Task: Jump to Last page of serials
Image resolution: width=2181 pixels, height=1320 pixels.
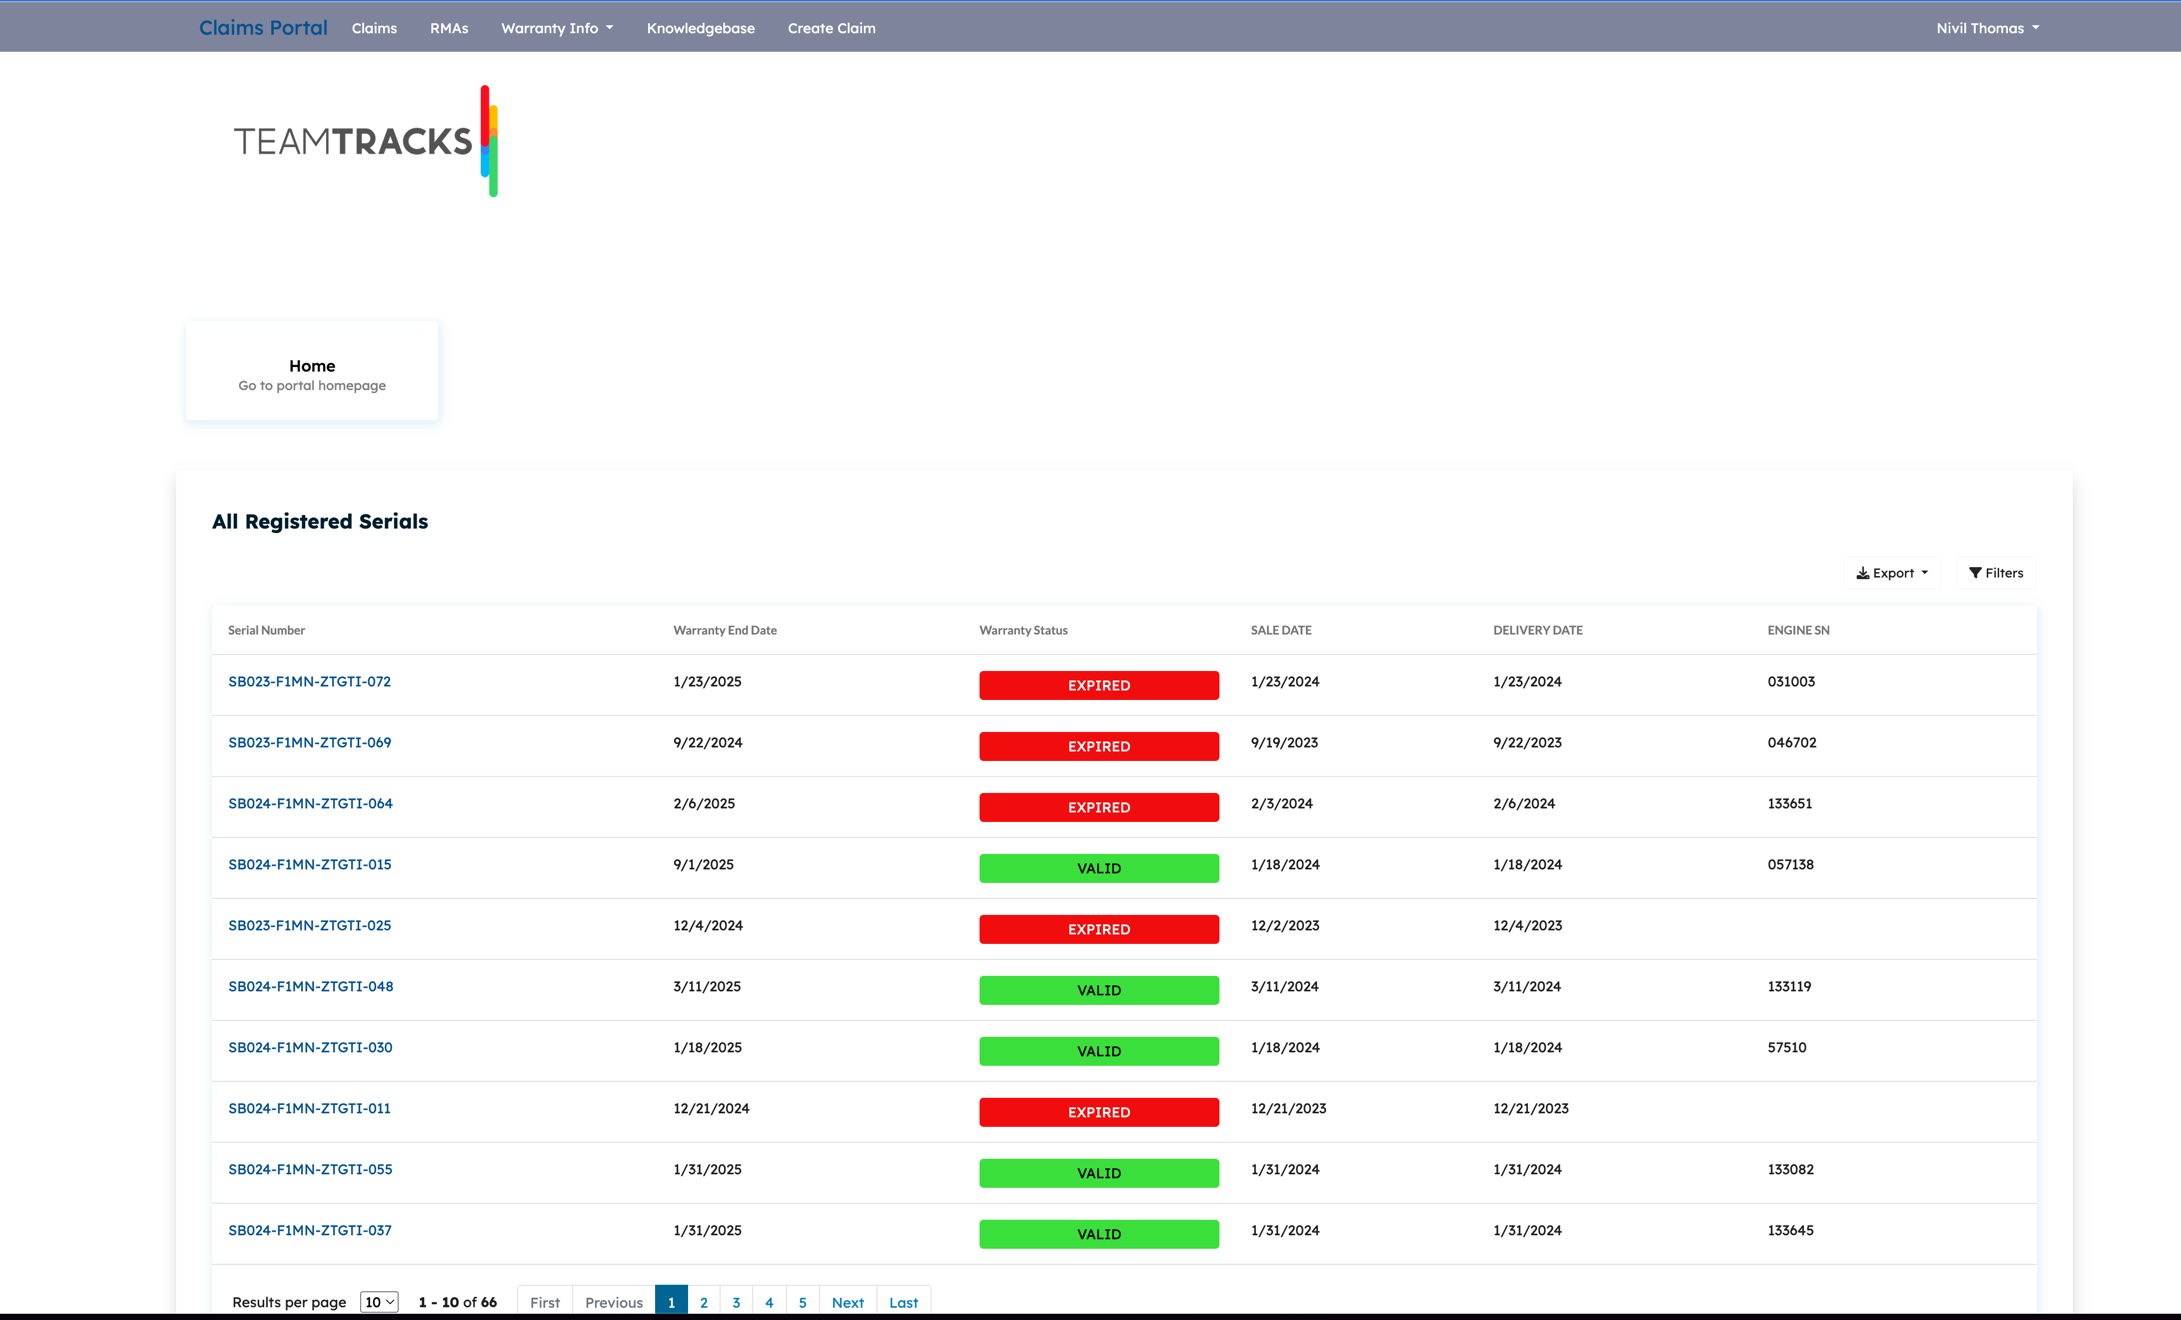Action: point(903,1302)
